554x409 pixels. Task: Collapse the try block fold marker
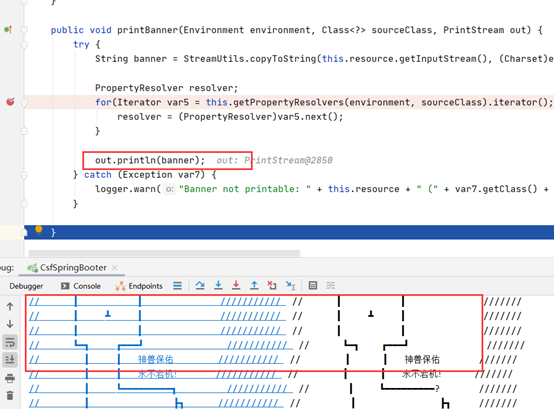point(24,45)
